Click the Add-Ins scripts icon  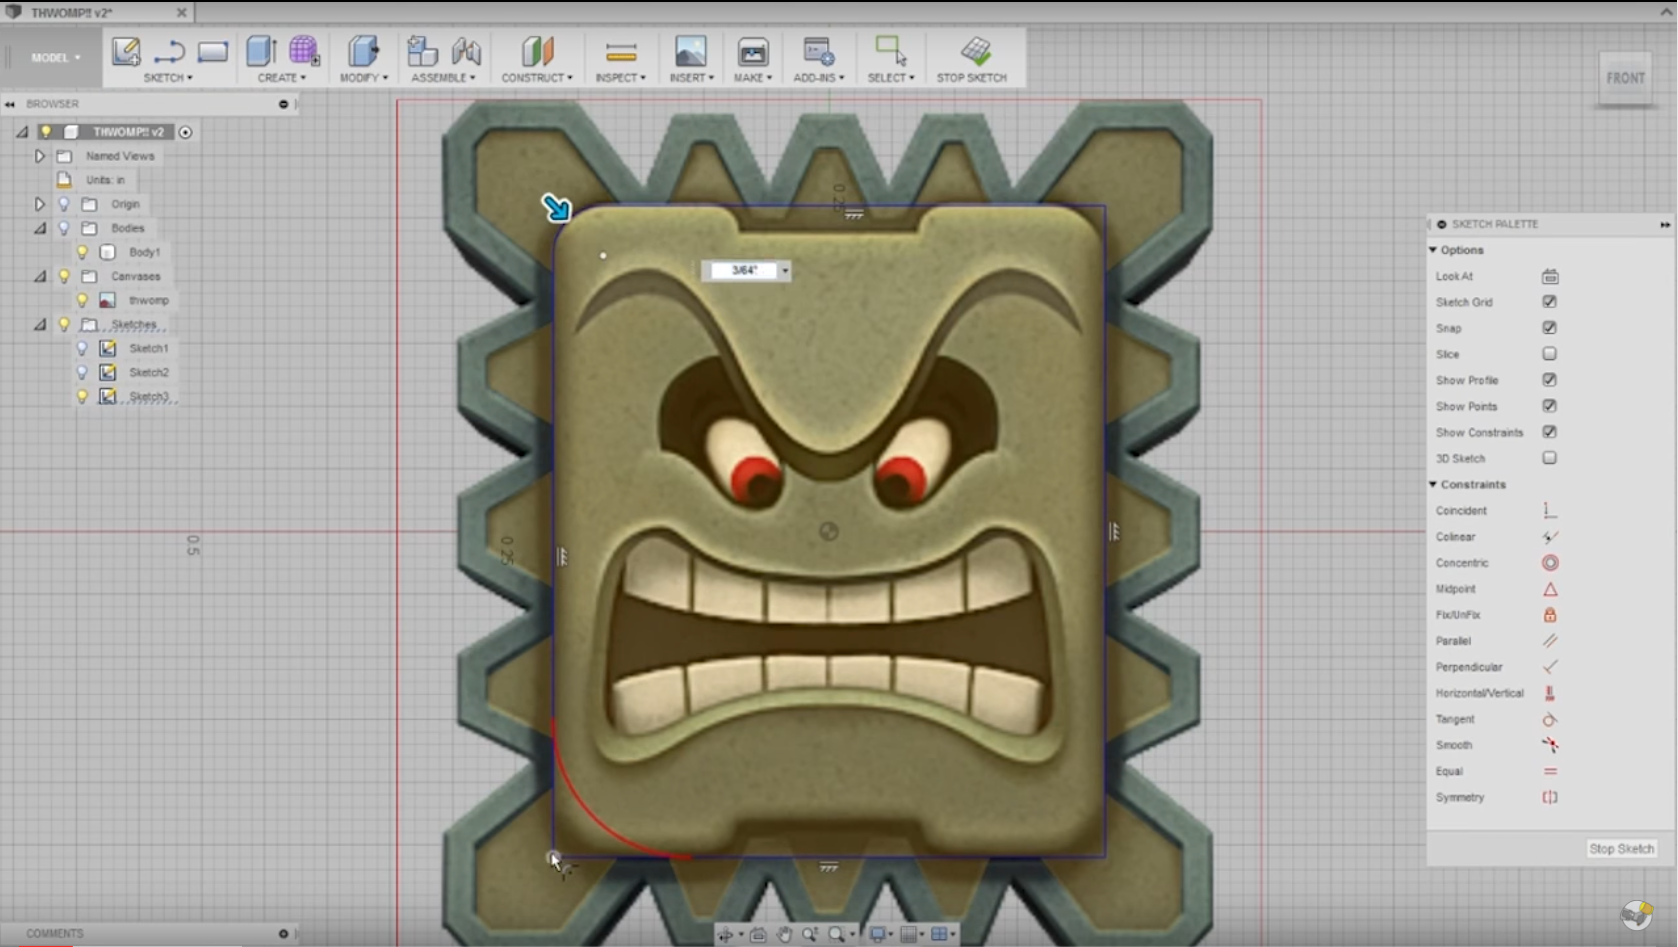819,51
